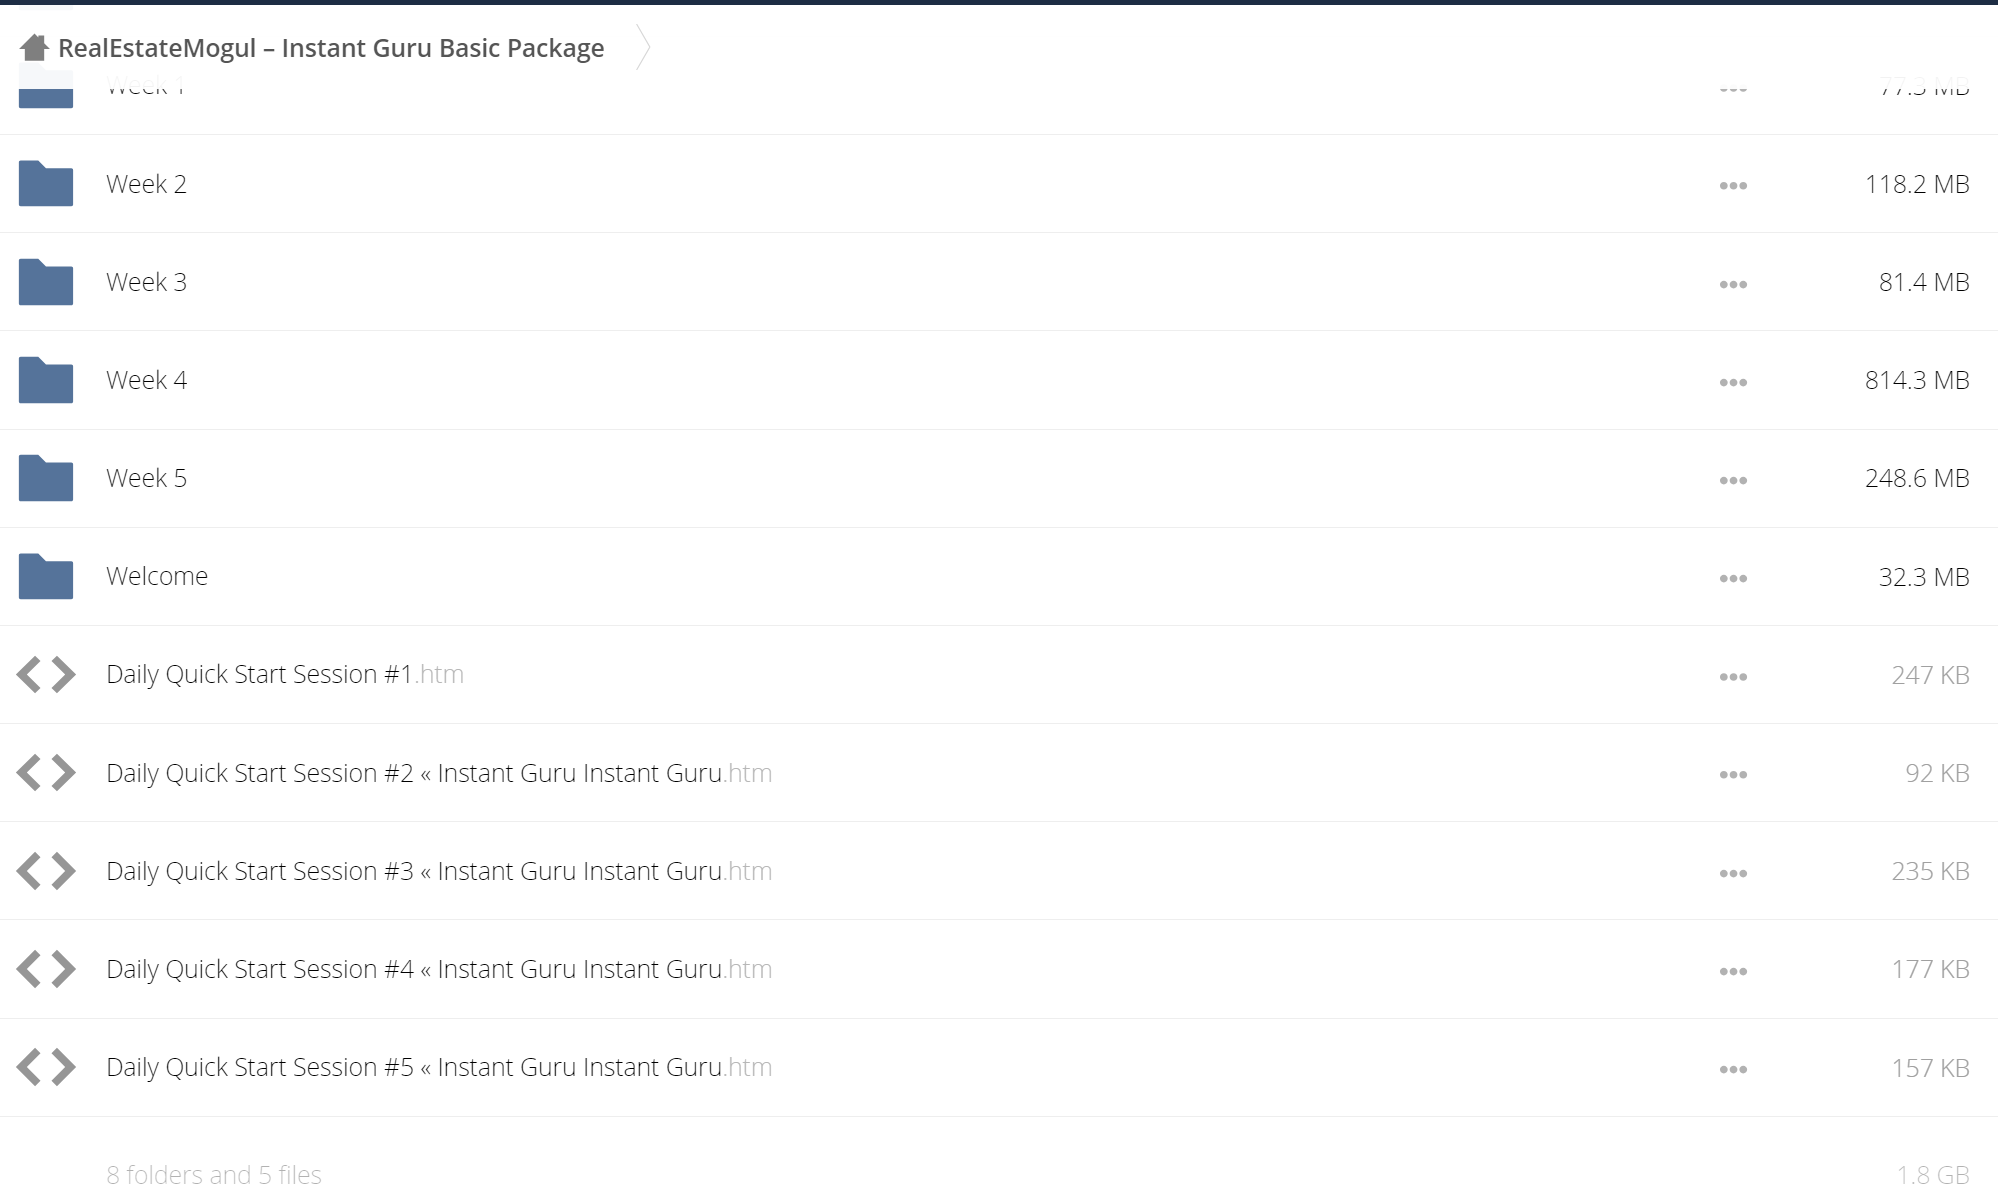Open the RealEstateMogul breadcrumb link

pyautogui.click(x=331, y=48)
